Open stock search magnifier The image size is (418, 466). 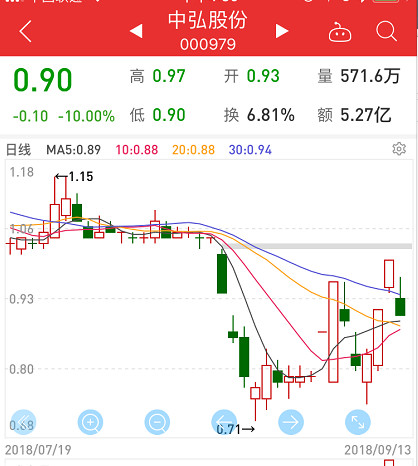(386, 31)
